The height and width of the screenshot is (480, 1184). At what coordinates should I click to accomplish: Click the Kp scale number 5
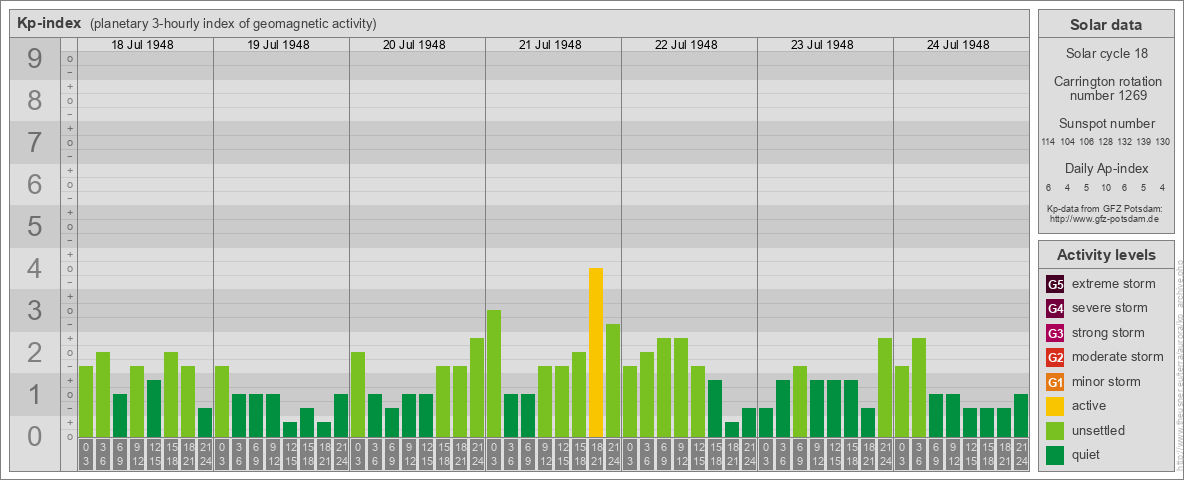coord(35,226)
